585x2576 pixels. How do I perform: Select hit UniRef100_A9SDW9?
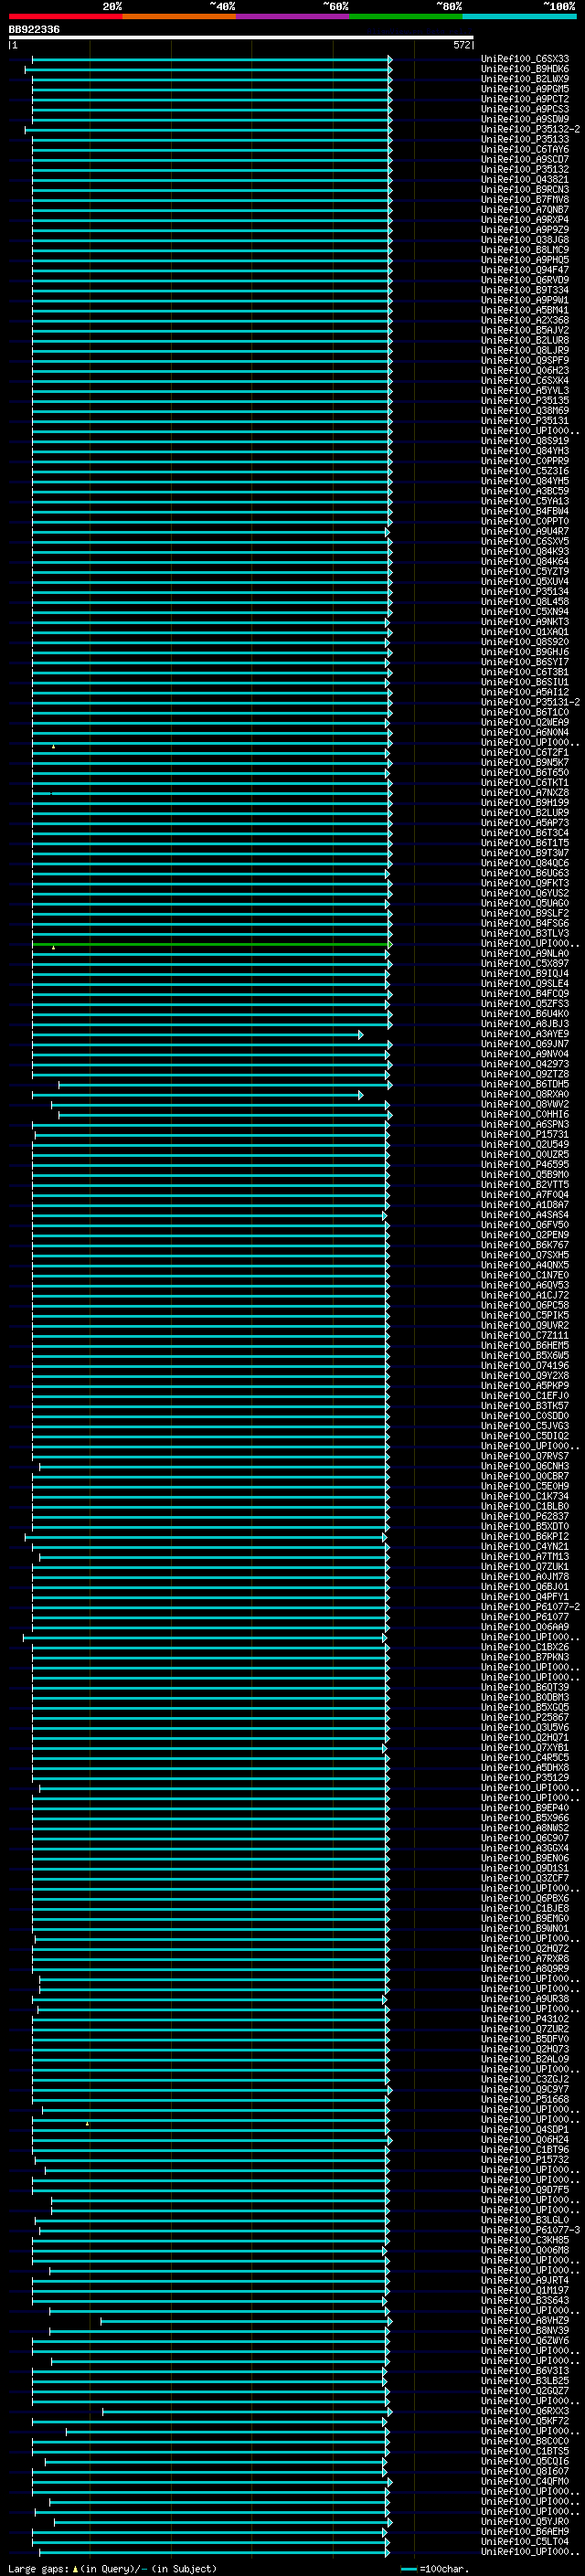coord(524,120)
